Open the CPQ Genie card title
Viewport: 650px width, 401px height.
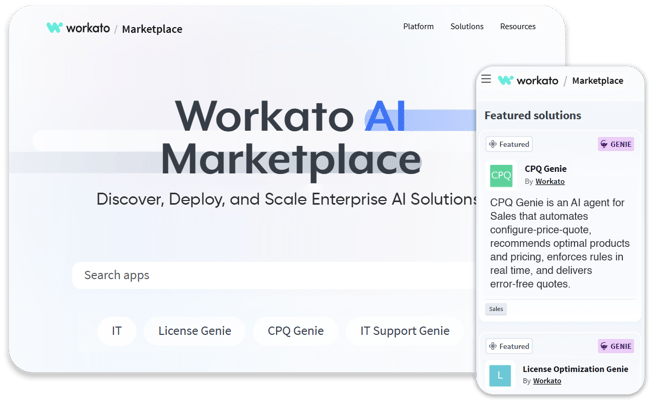click(546, 169)
